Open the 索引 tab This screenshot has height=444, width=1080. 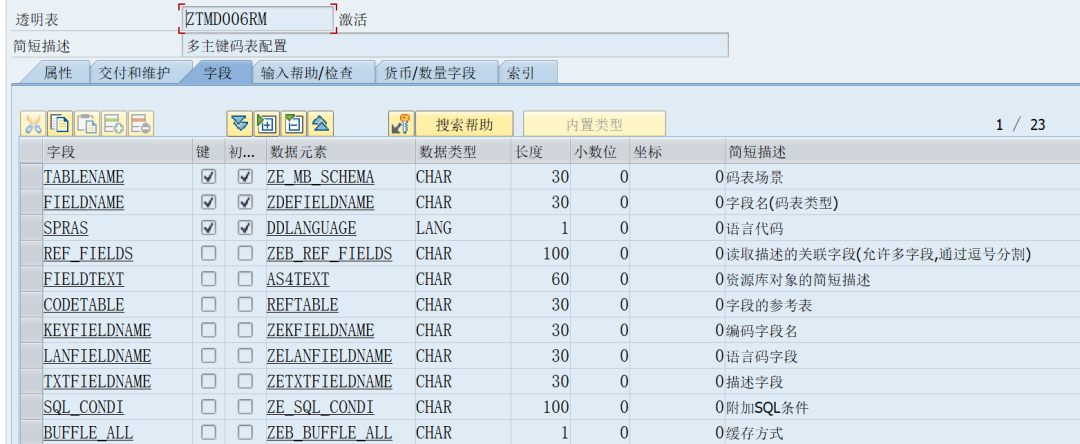(x=520, y=72)
